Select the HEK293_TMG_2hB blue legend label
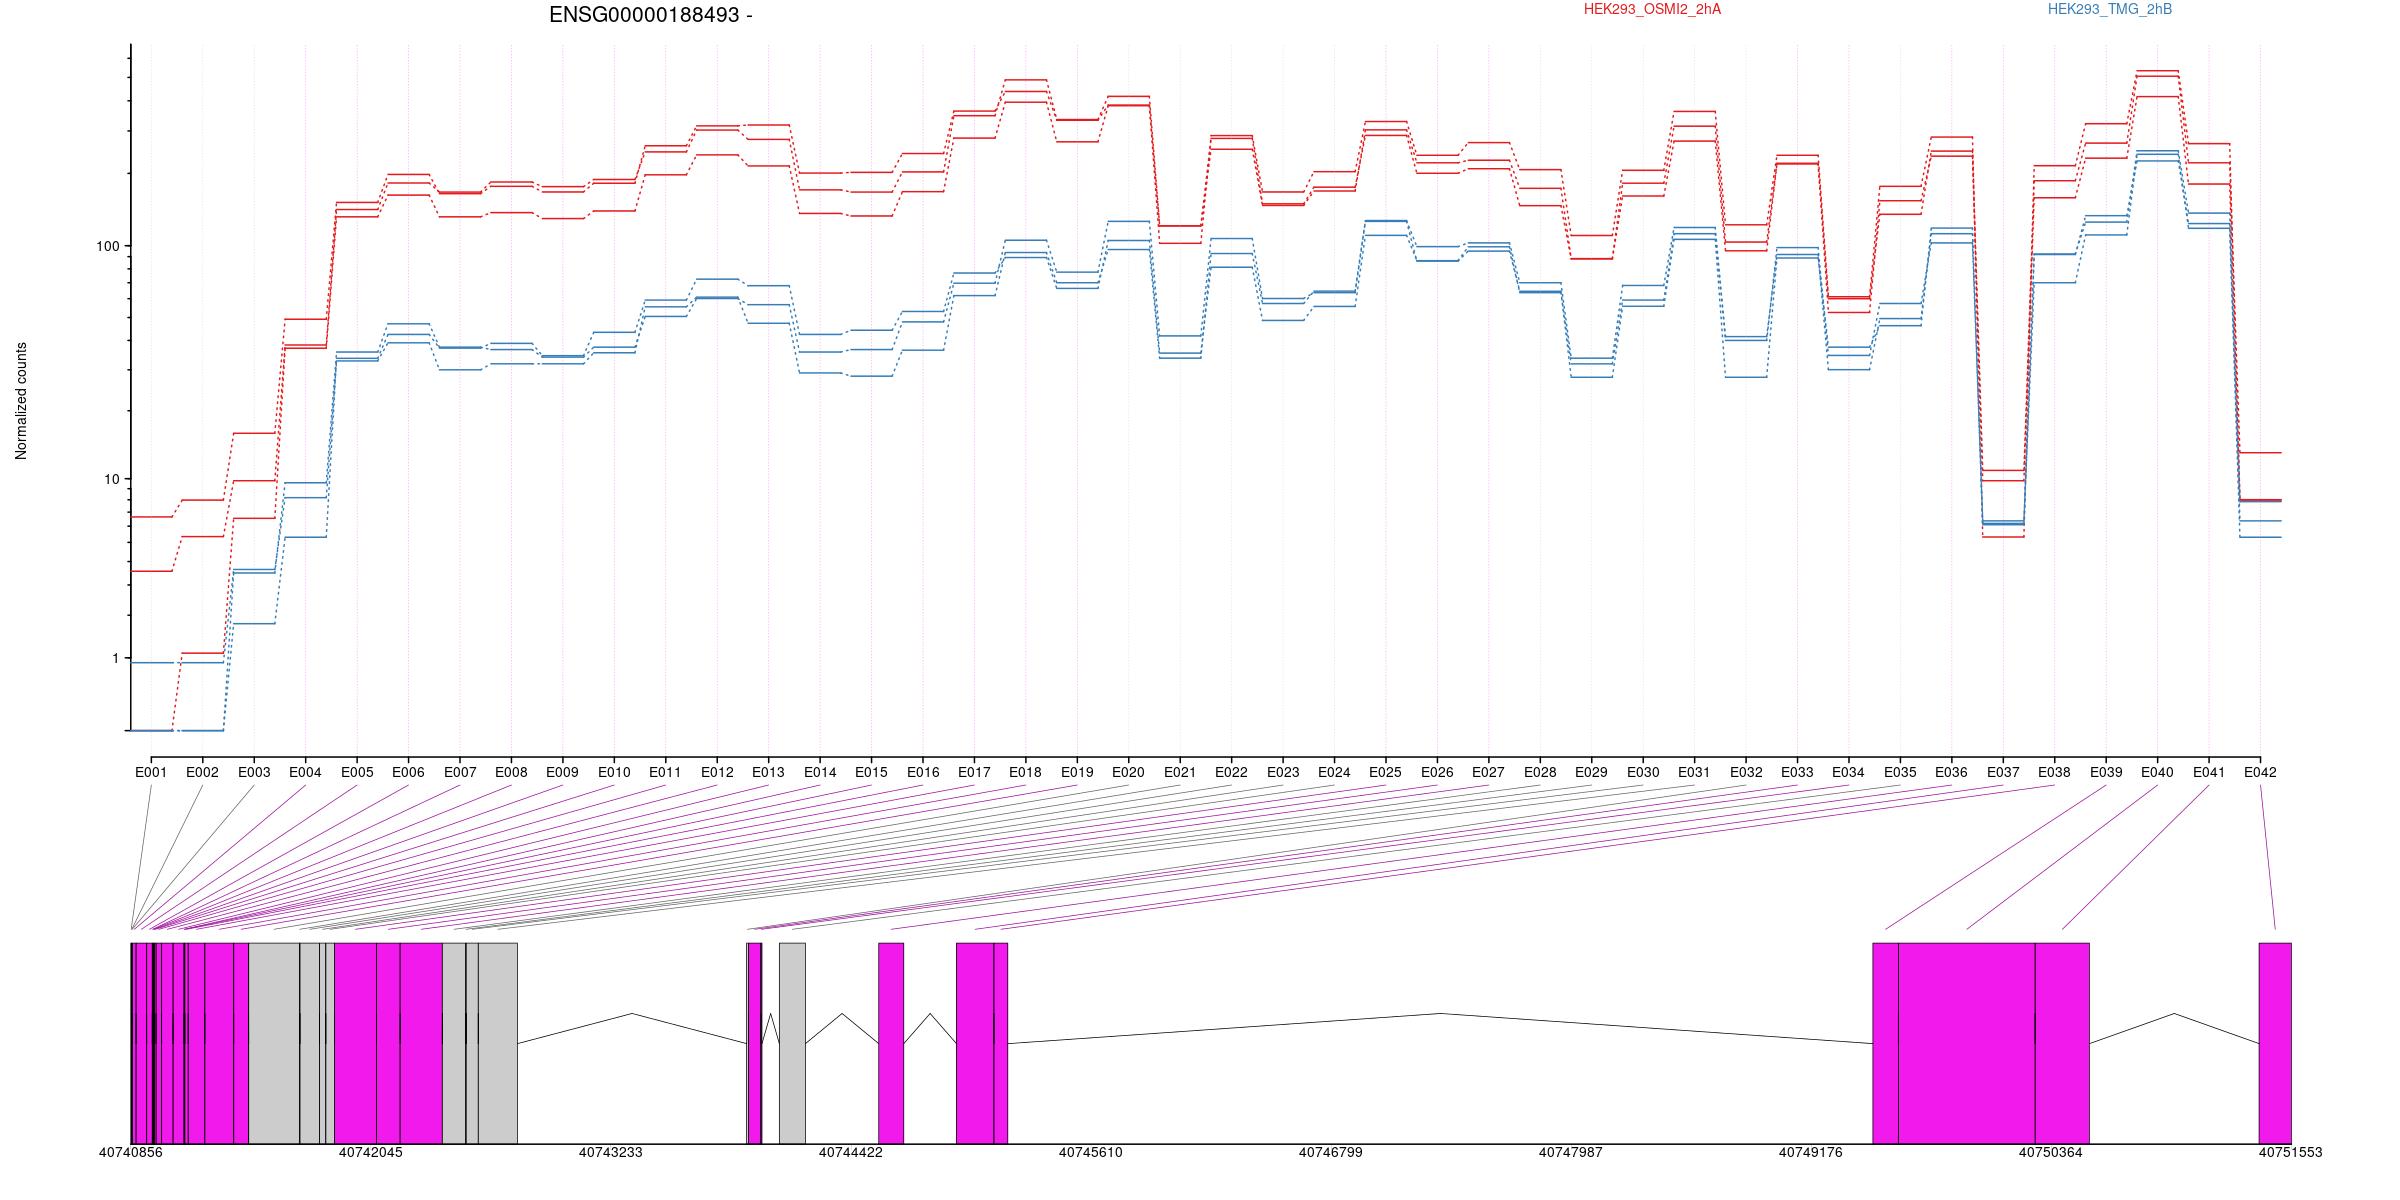The height and width of the screenshot is (1200, 2400). pyautogui.click(x=2110, y=9)
